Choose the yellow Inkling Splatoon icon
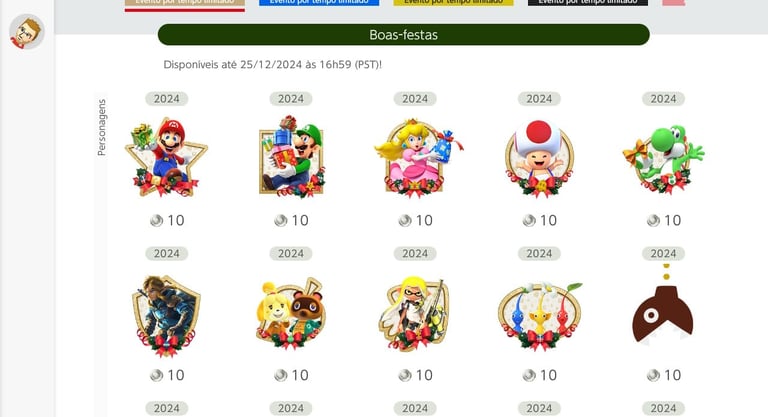 tap(415, 314)
